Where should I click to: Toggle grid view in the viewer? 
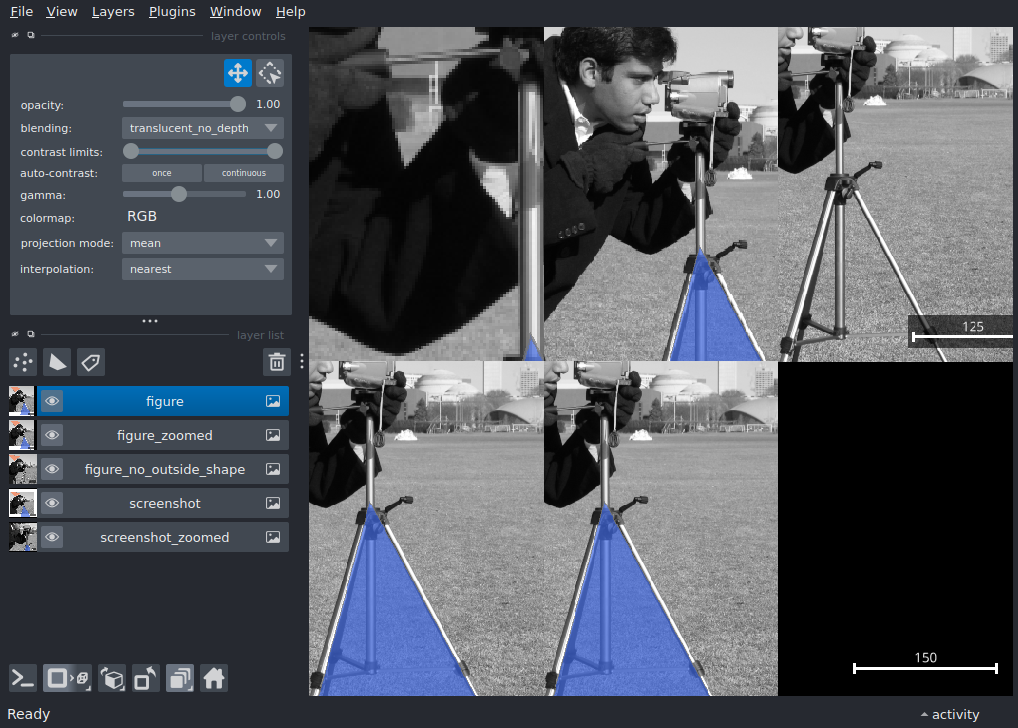click(180, 678)
